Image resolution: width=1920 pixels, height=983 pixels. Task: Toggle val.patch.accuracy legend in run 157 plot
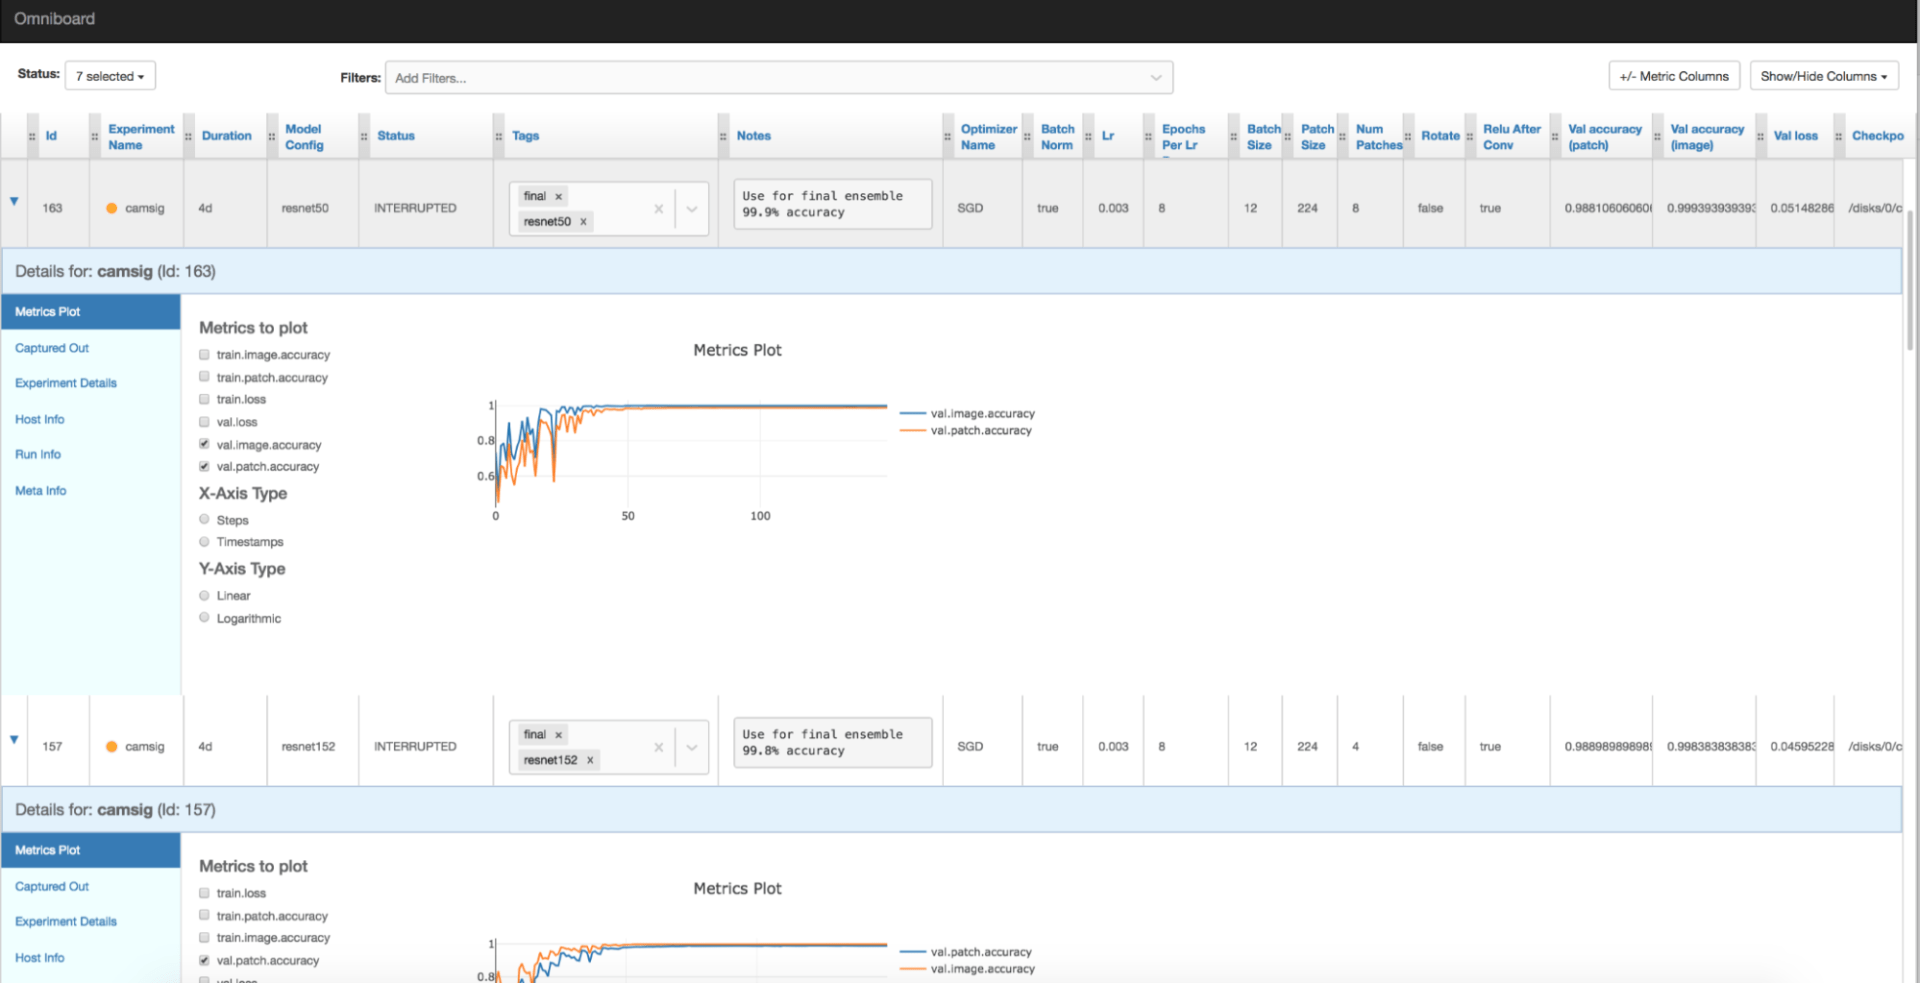tap(966, 952)
